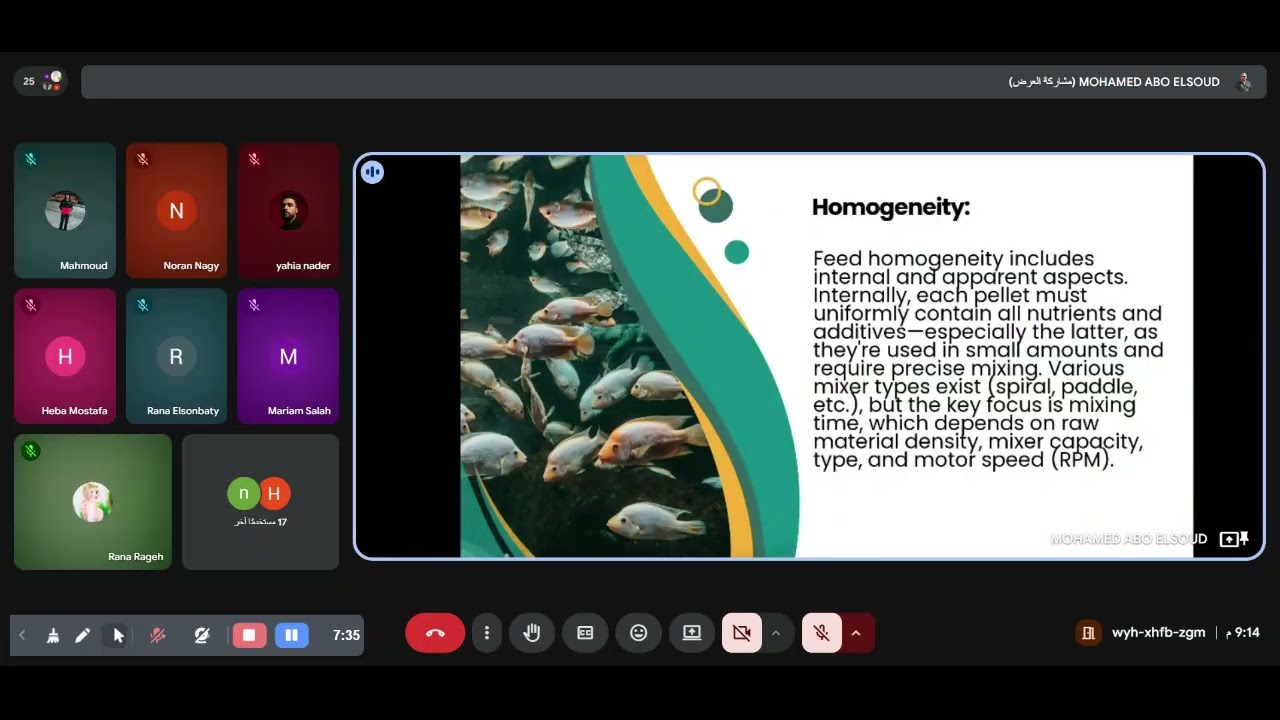Screen dimensions: 1280x720
Task: Click the Homogeneity slide heading
Action: (891, 208)
